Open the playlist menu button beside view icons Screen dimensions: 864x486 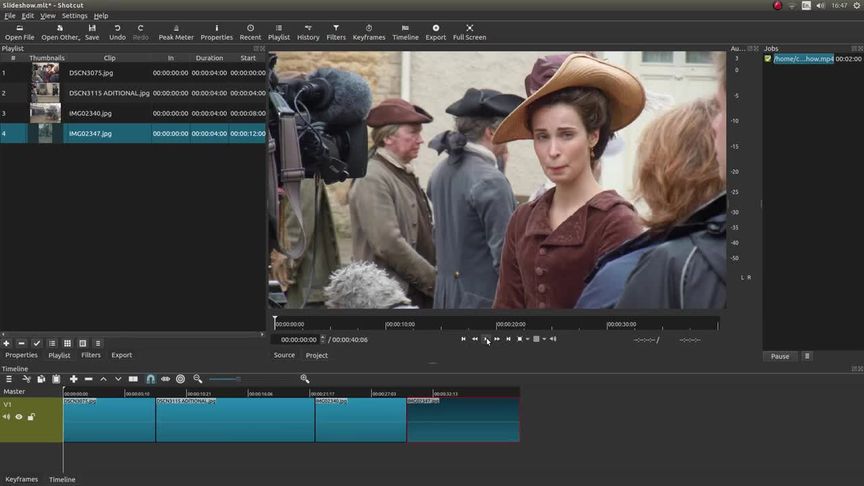click(x=98, y=343)
